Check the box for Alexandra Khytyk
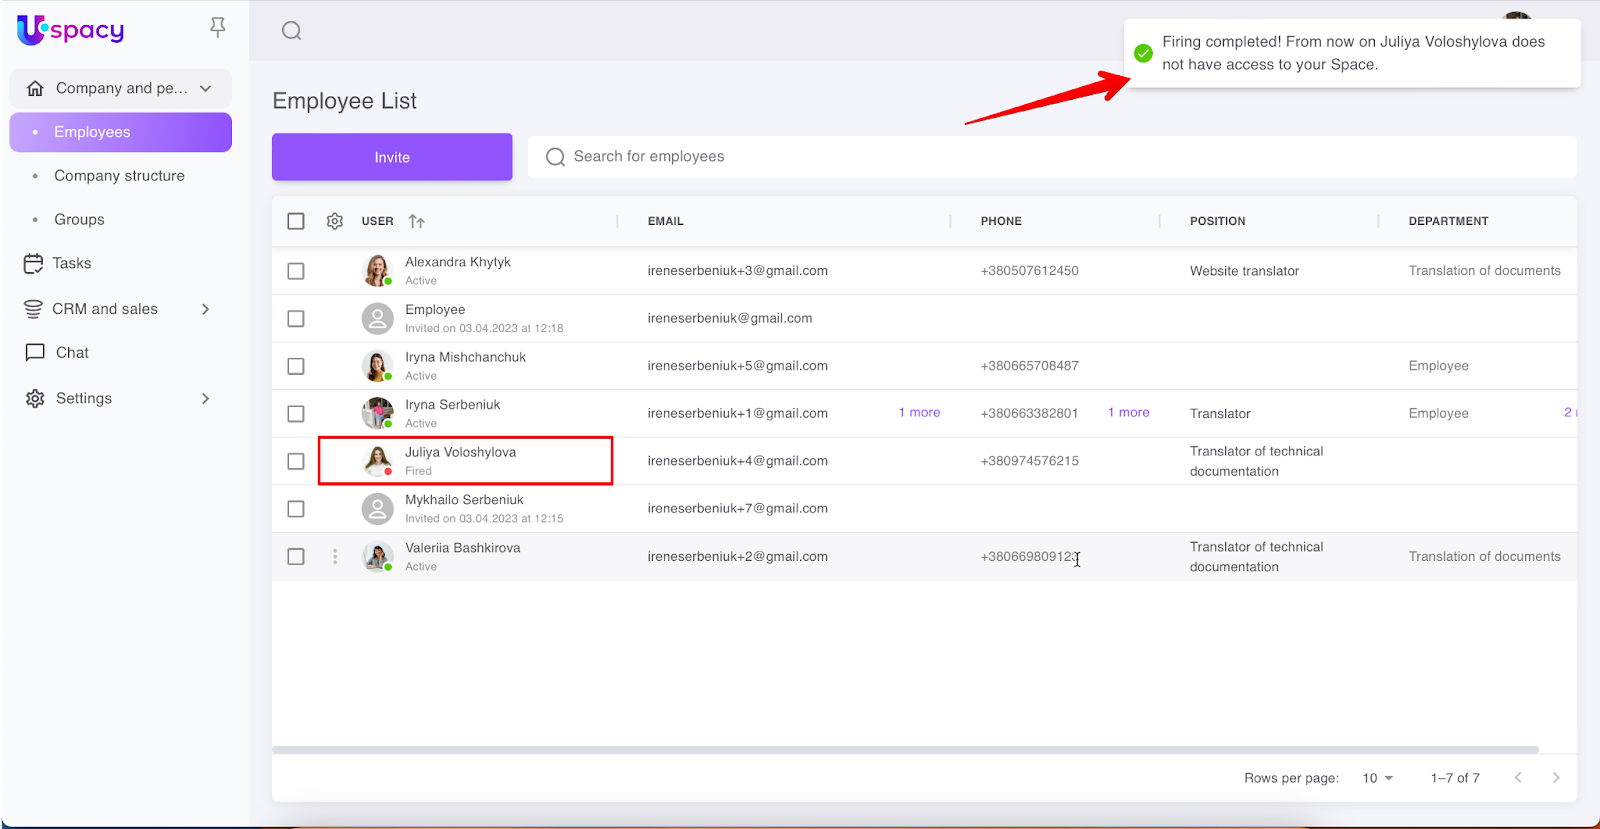Screen dimensions: 1600x829 [296, 271]
